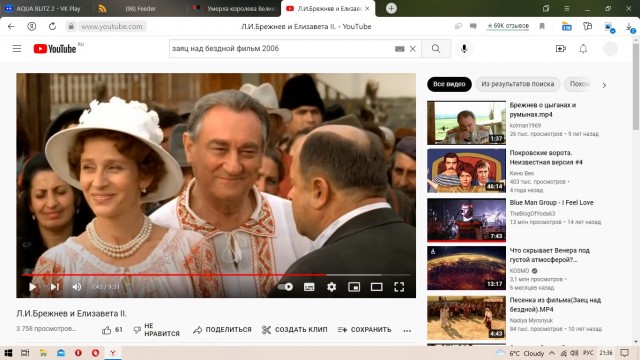Skip to the next video
The width and height of the screenshot is (640, 360).
[x=55, y=287]
